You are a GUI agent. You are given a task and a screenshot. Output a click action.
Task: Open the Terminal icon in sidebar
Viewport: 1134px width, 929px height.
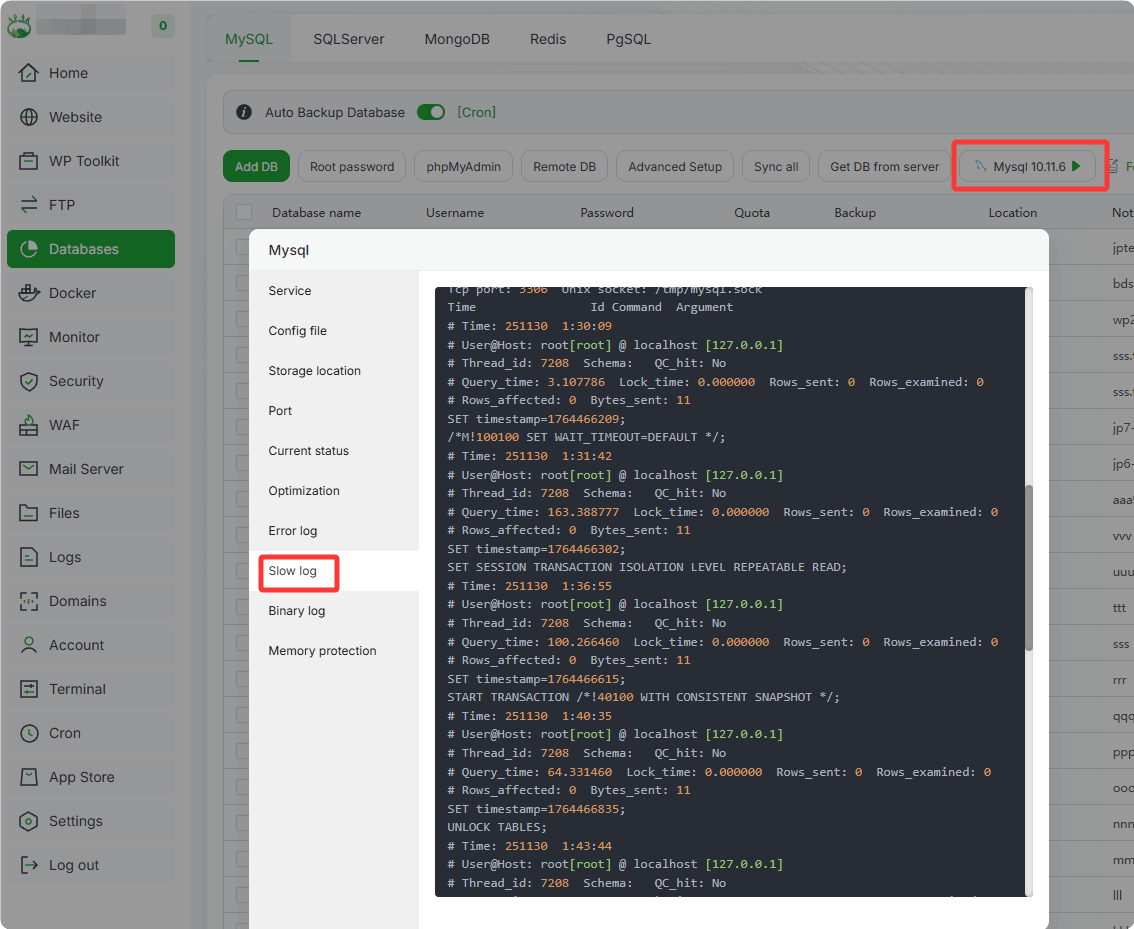(x=29, y=689)
